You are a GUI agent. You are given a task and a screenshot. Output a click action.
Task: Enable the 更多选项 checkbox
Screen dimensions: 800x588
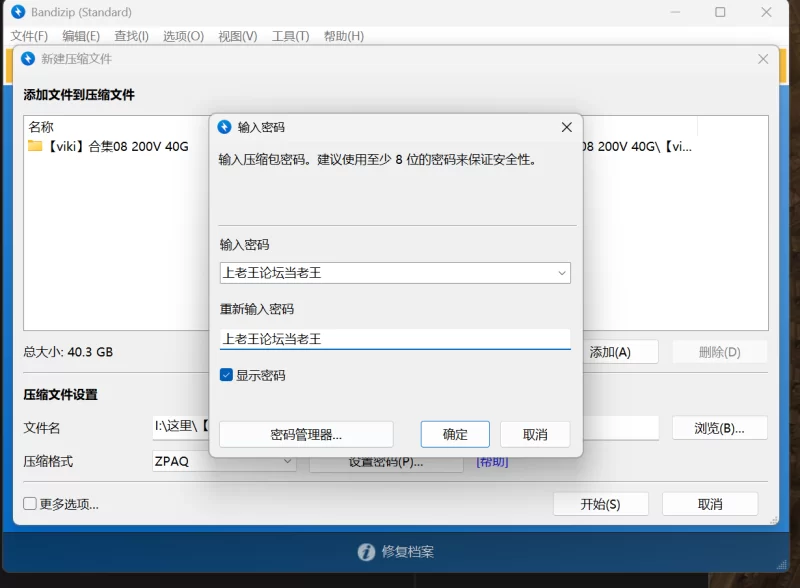(x=30, y=504)
